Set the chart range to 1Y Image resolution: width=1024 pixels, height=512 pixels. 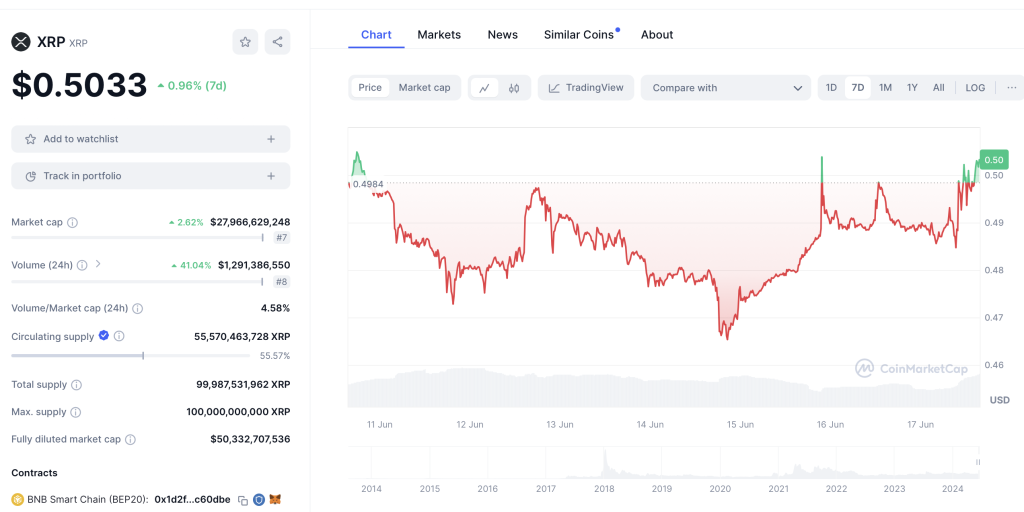coord(912,88)
